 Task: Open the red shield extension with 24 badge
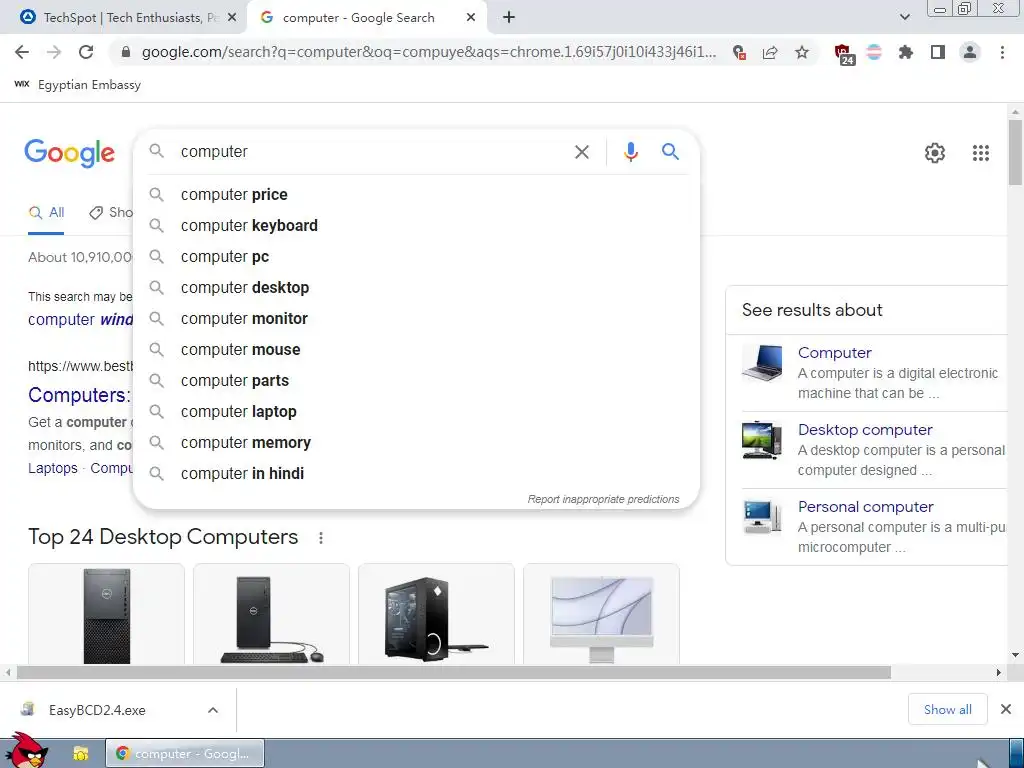(844, 54)
